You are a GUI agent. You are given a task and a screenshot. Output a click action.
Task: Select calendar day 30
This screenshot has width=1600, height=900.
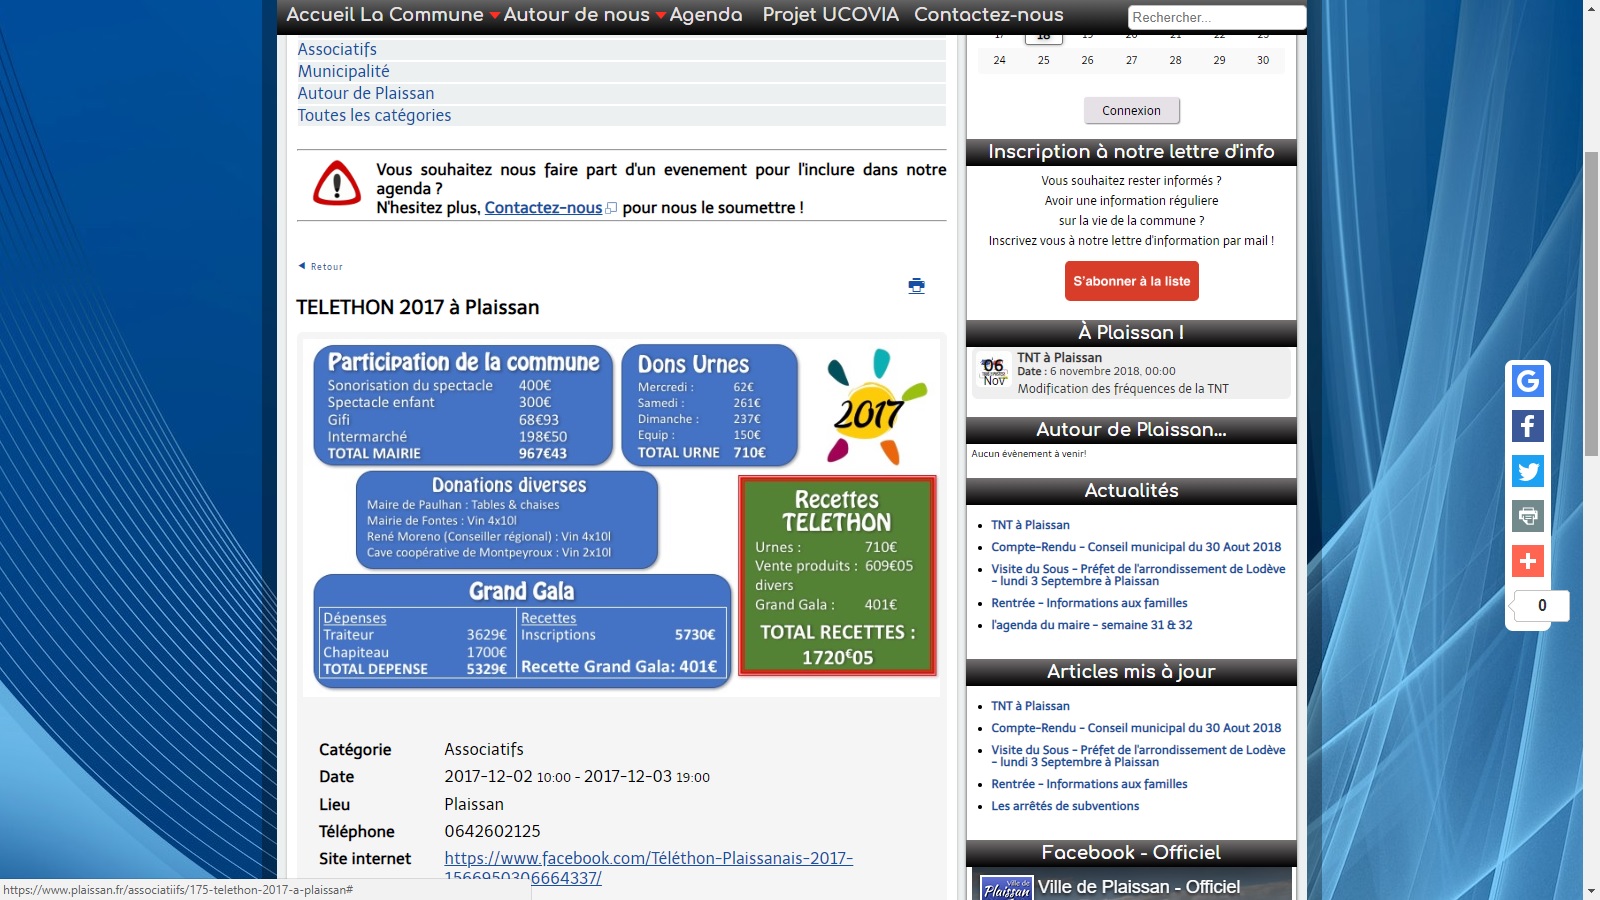point(1263,60)
